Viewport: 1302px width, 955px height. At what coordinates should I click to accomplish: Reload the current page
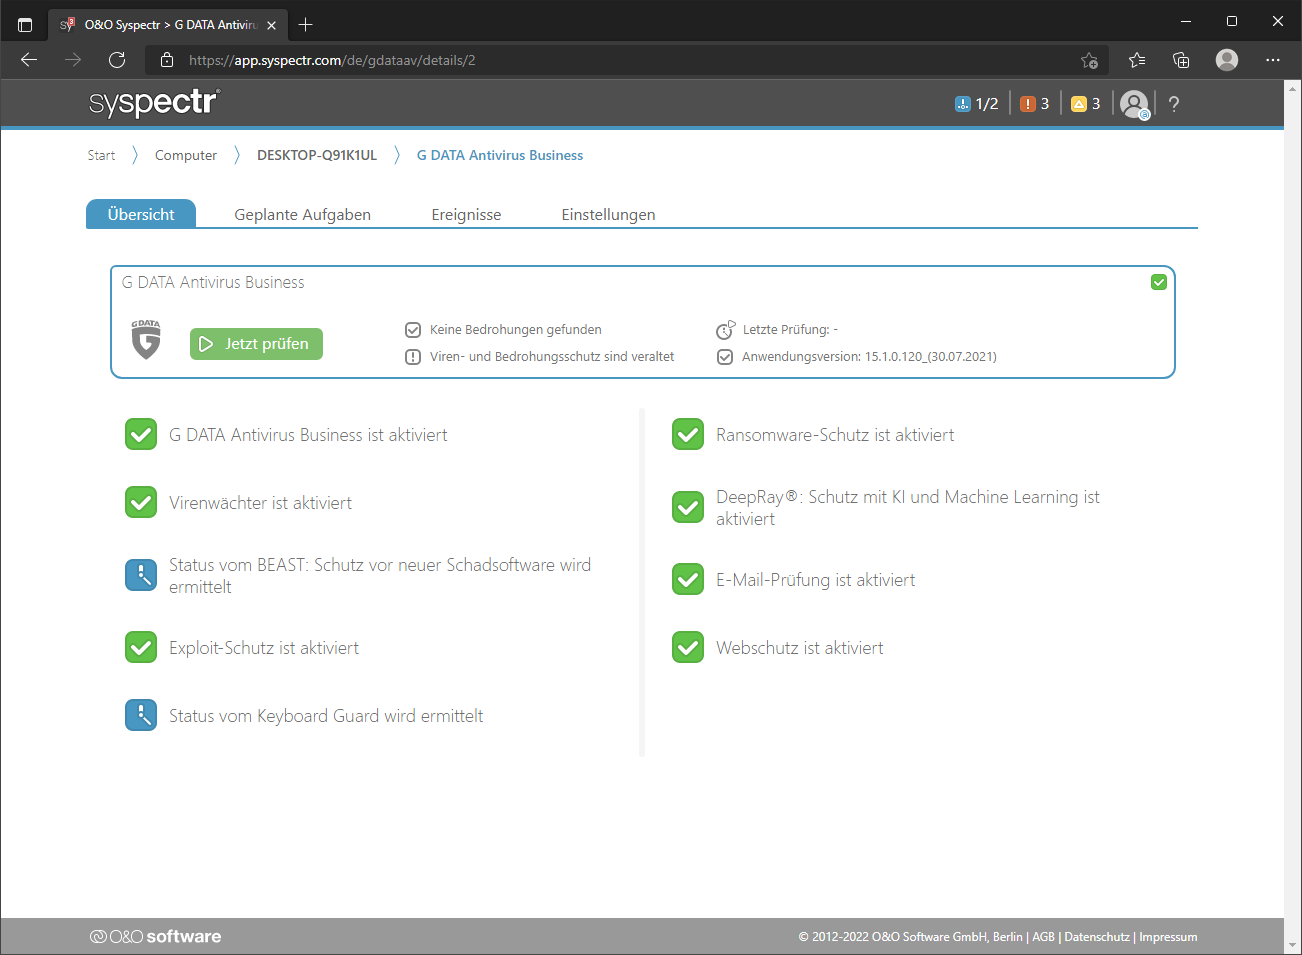pos(117,60)
